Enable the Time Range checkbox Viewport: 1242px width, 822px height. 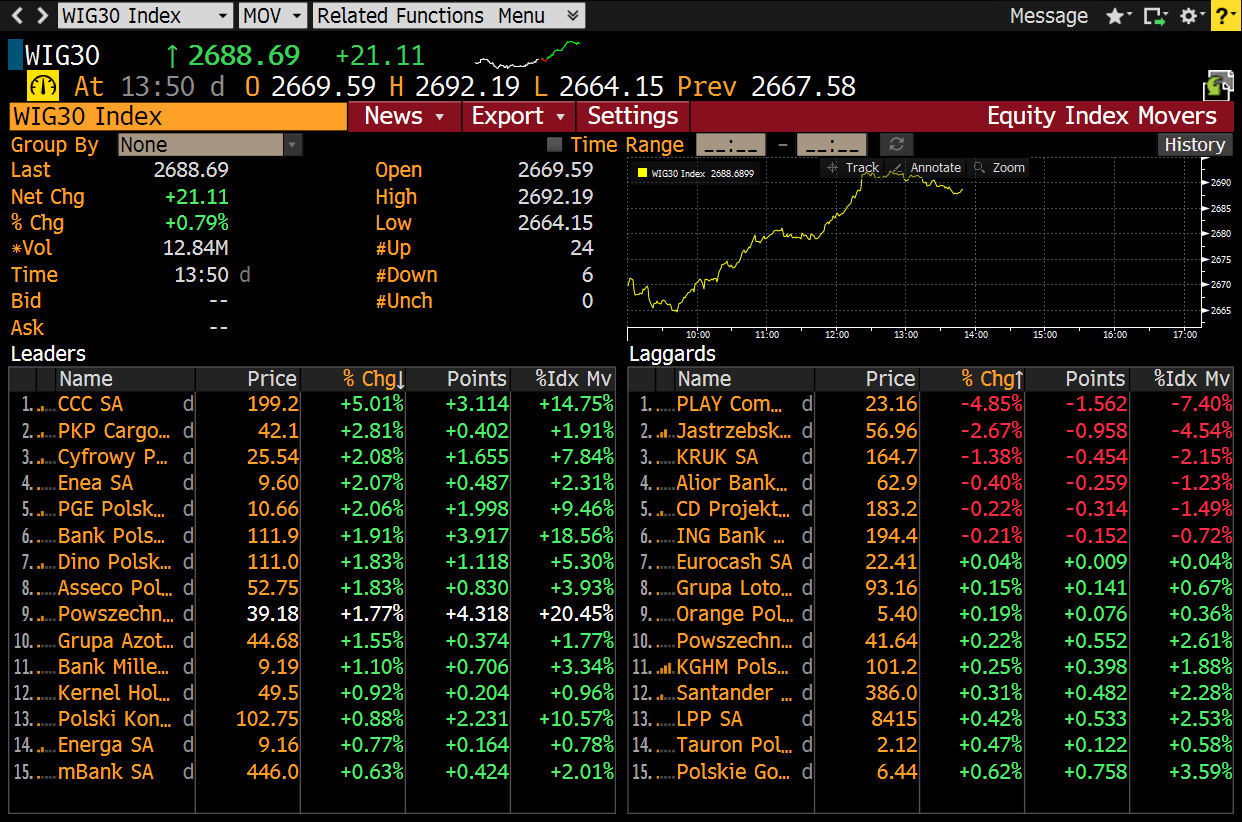click(x=554, y=145)
